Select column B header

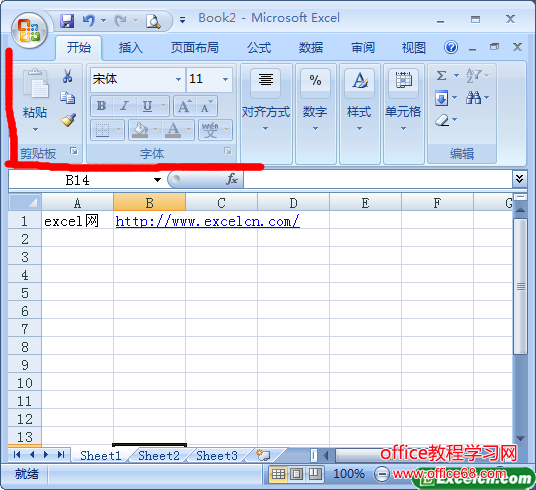point(149,202)
